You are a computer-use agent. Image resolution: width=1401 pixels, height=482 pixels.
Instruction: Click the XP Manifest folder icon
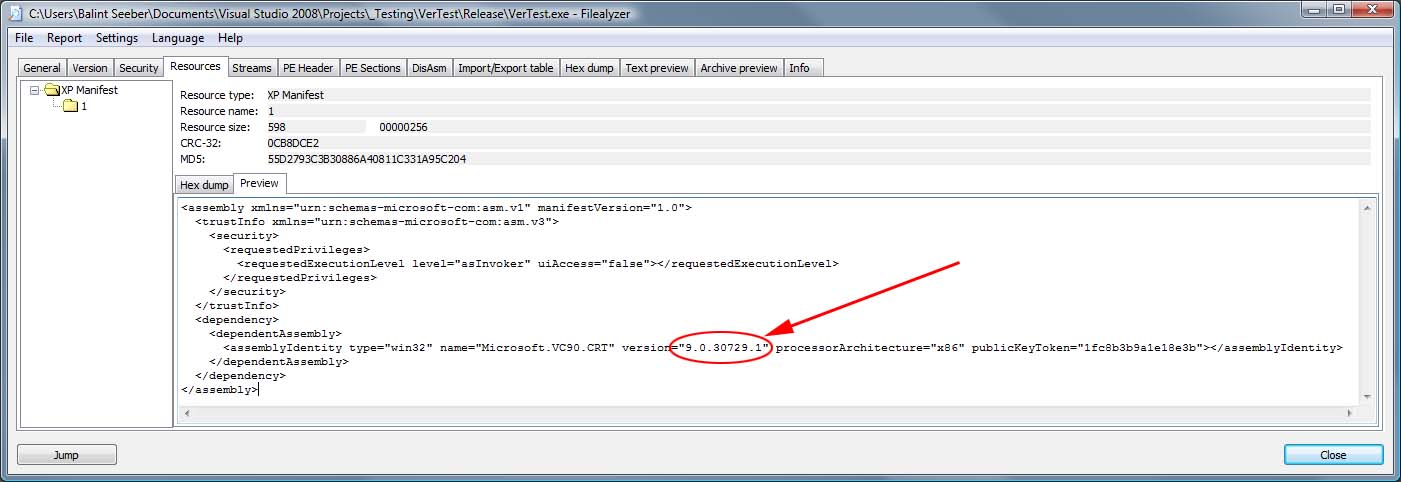(x=52, y=90)
